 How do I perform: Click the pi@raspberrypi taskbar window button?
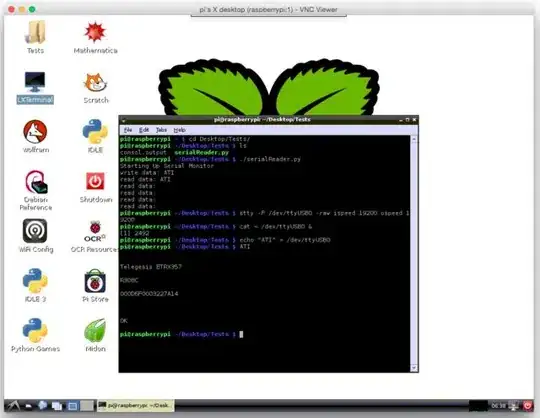coord(135,406)
